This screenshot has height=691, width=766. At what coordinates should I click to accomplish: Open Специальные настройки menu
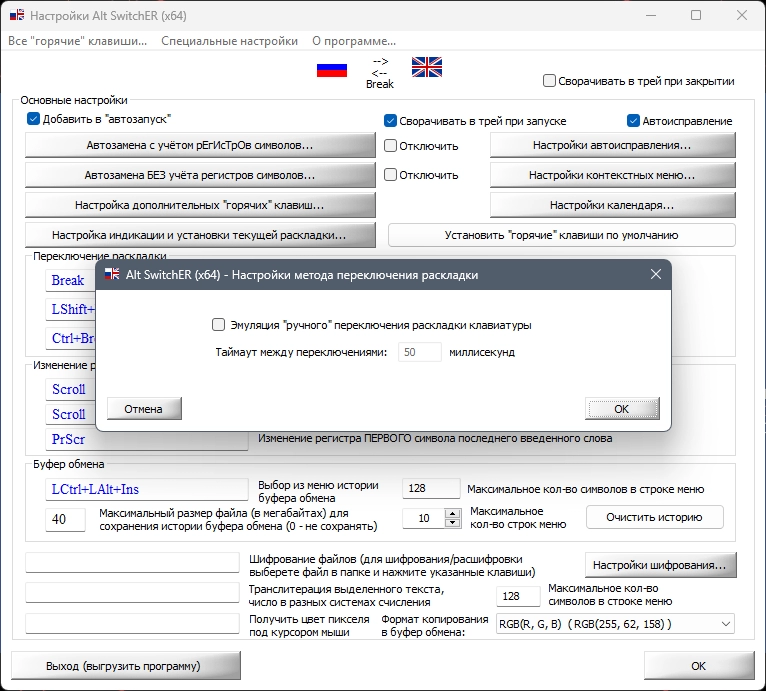pos(229,41)
